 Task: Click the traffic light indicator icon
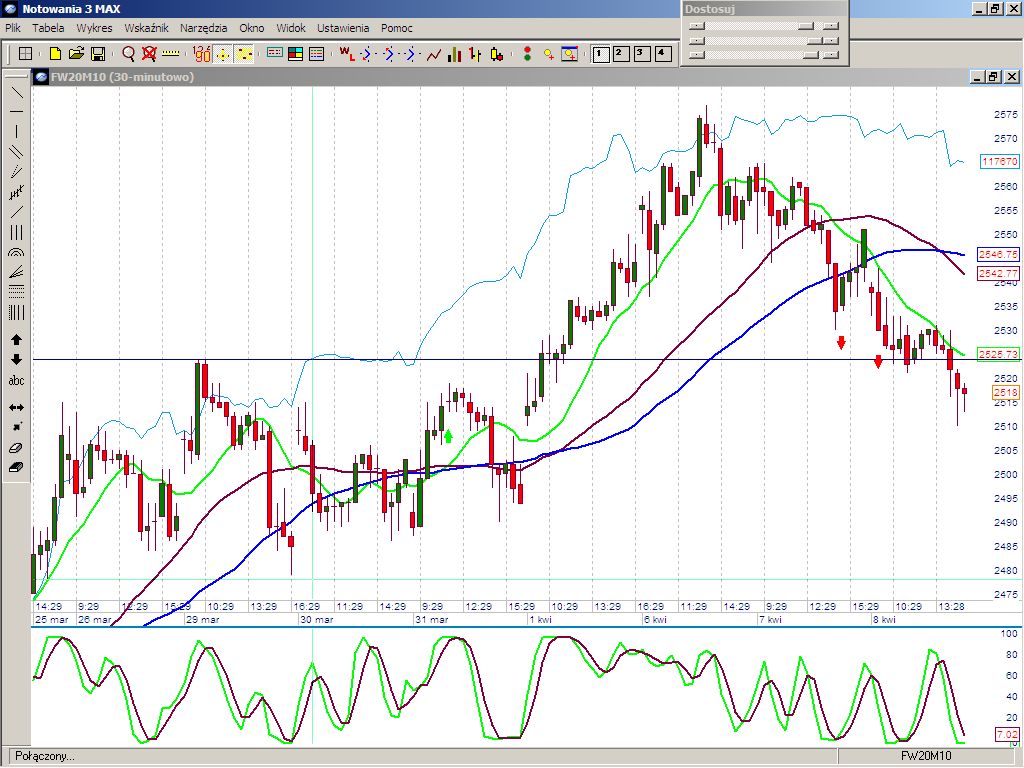(x=527, y=54)
